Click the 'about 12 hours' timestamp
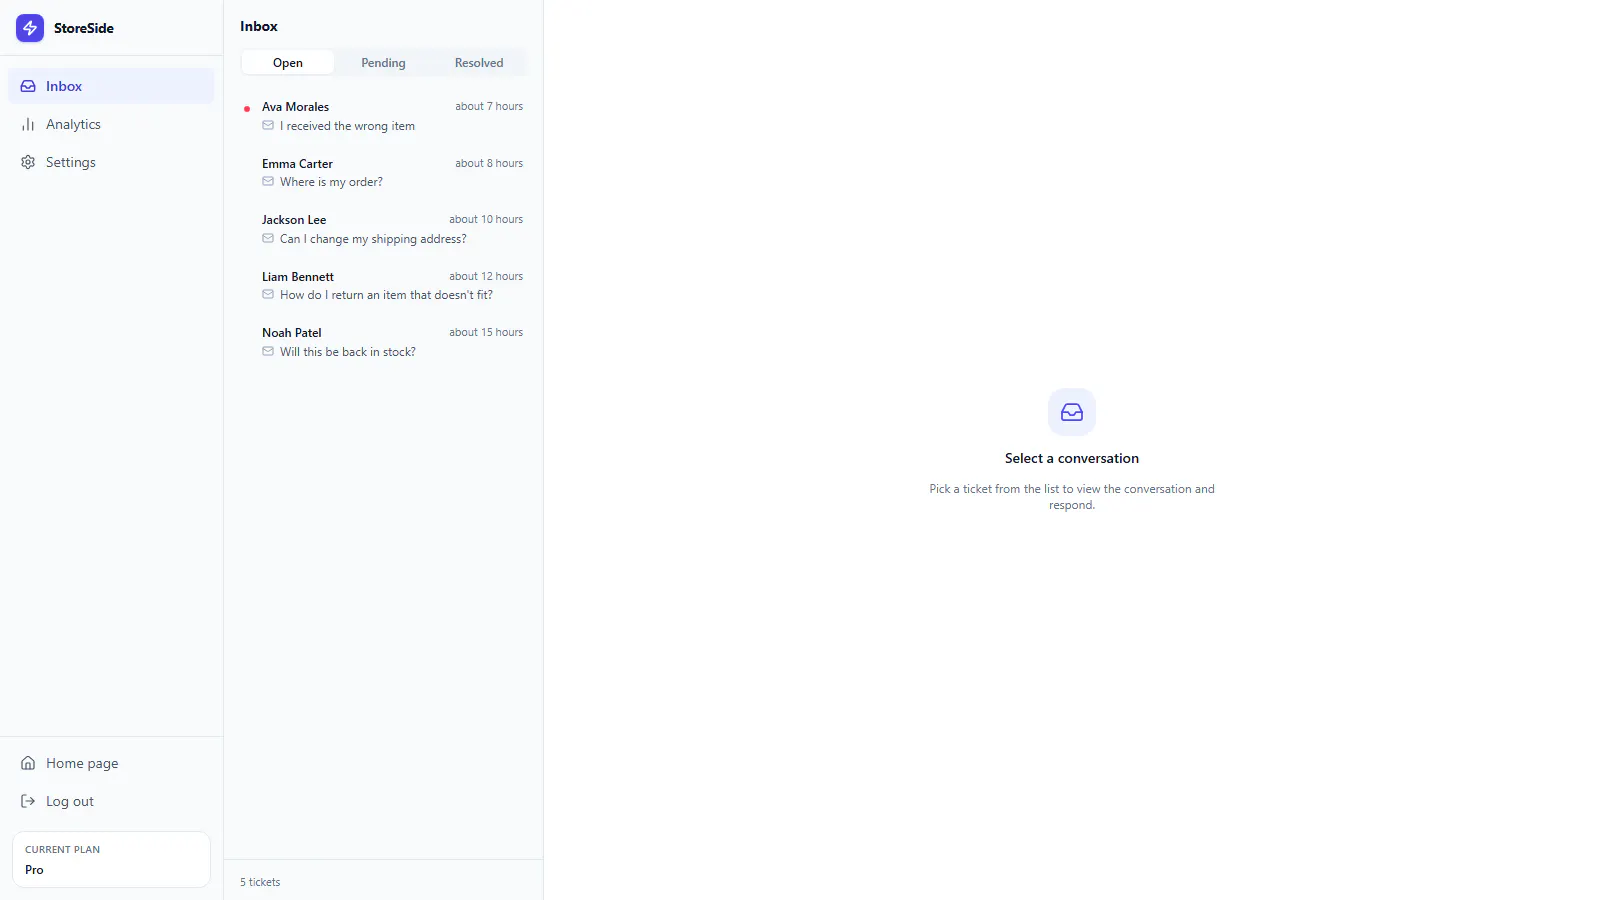Image resolution: width=1600 pixels, height=900 pixels. pos(486,276)
